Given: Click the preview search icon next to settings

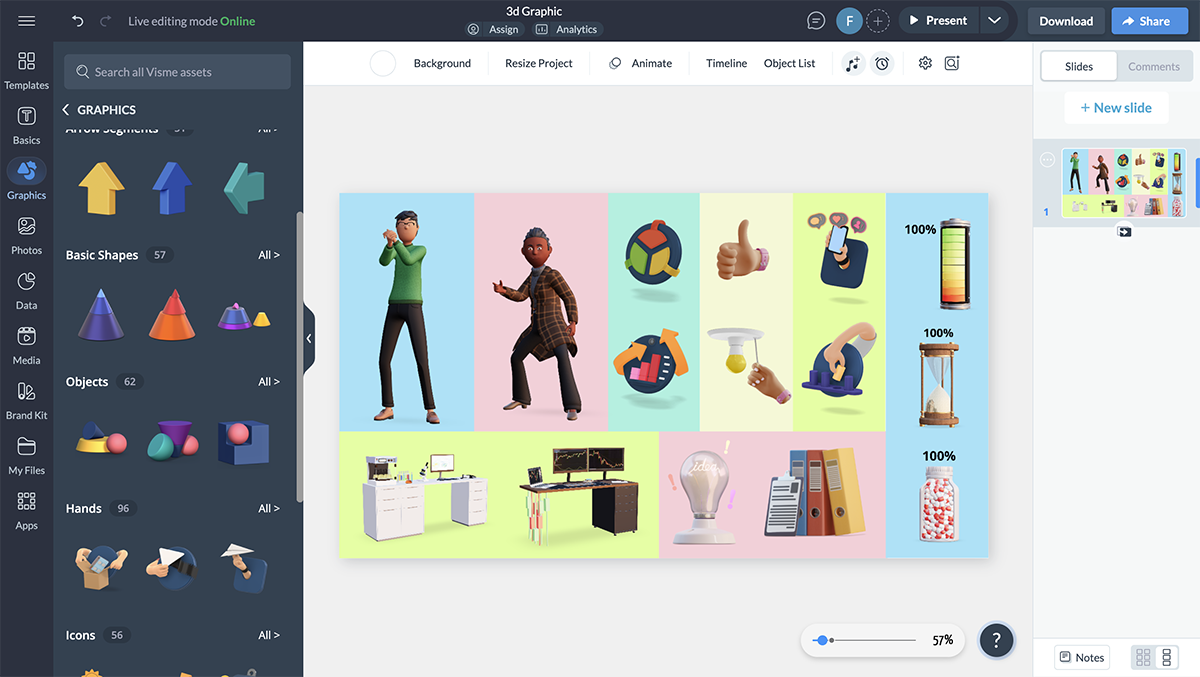Looking at the screenshot, I should click(952, 63).
